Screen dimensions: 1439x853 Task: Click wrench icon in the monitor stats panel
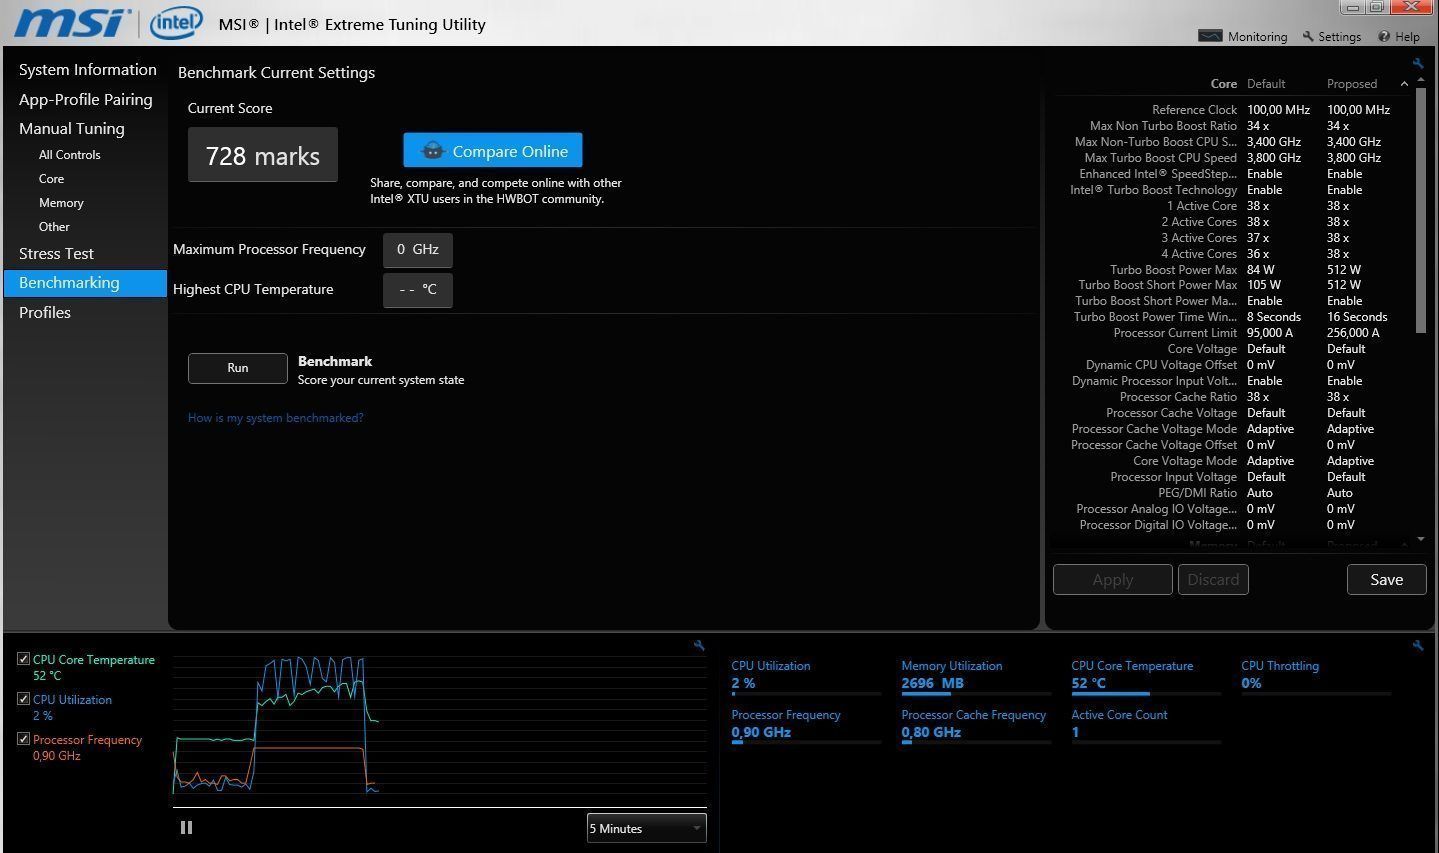pos(1417,646)
